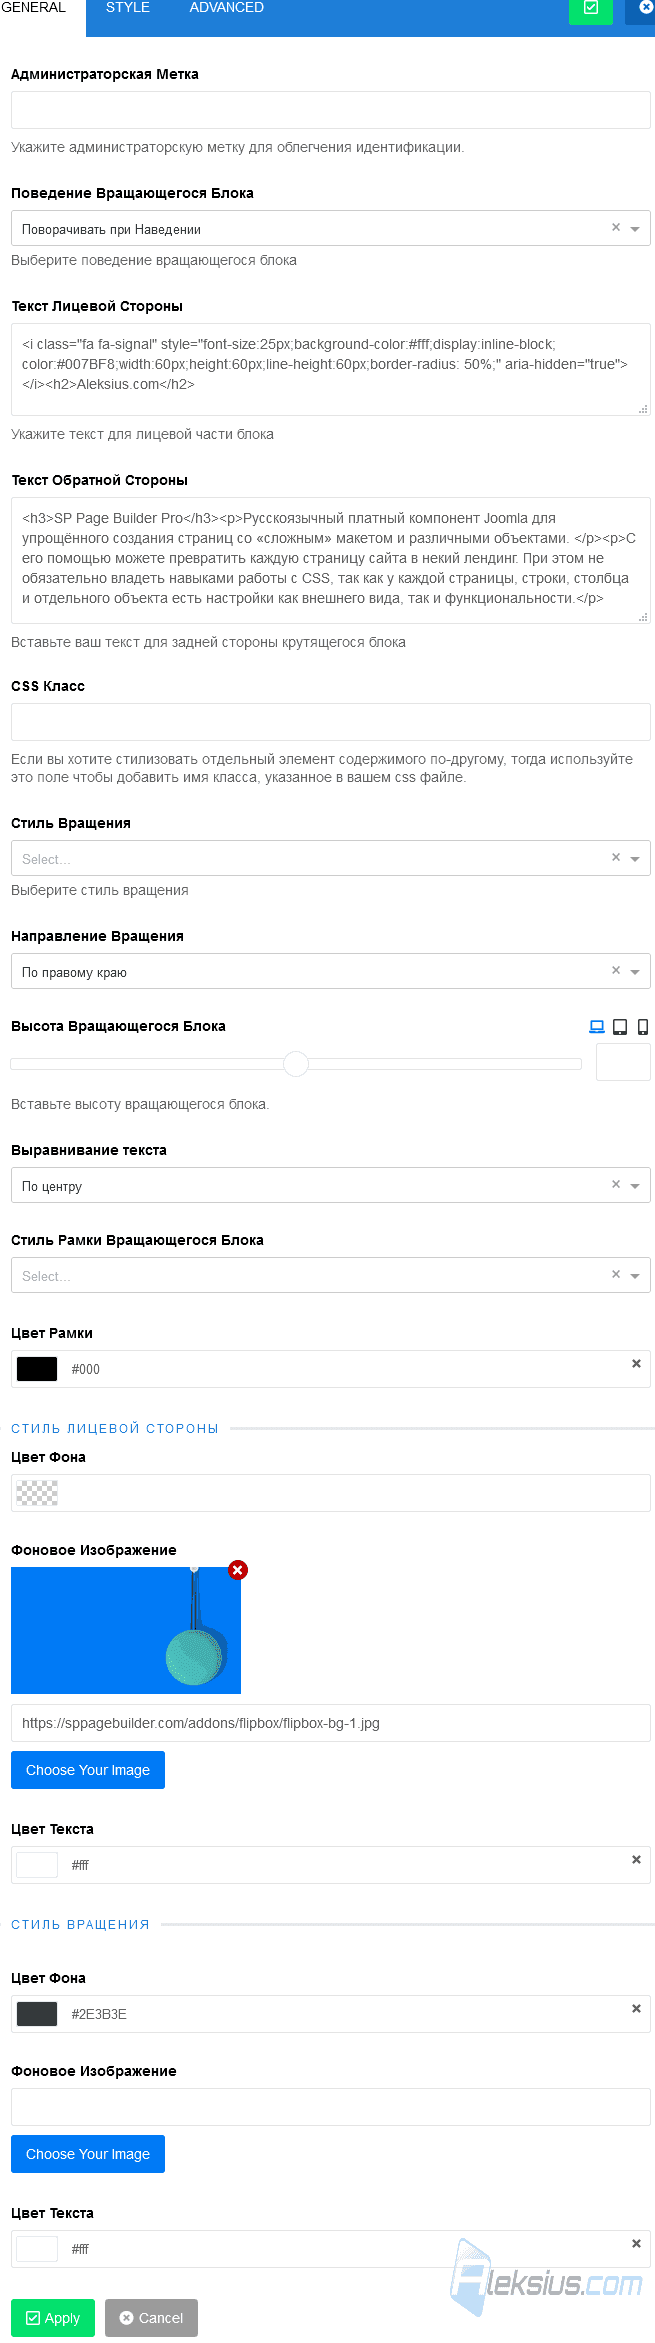
Task: Remove the front side background image
Action: coord(237,1570)
